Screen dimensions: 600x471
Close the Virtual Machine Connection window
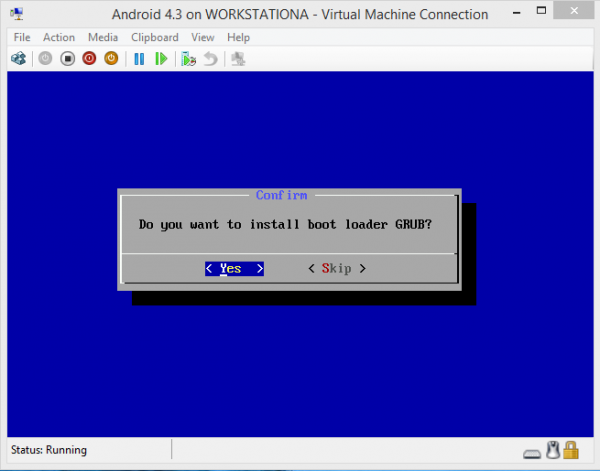(574, 11)
